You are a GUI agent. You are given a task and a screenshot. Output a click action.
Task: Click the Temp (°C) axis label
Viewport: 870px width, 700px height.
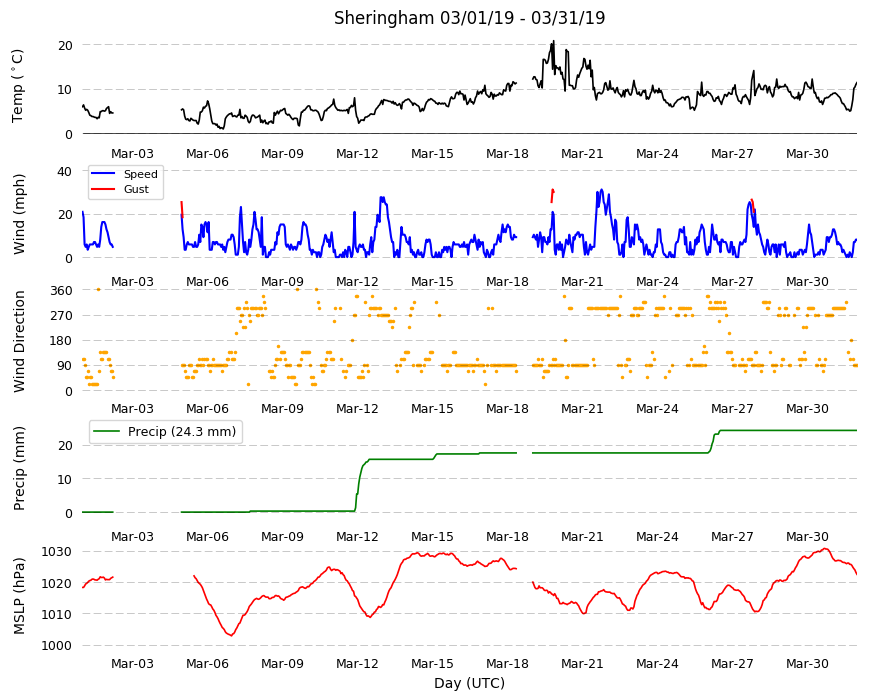(18, 86)
